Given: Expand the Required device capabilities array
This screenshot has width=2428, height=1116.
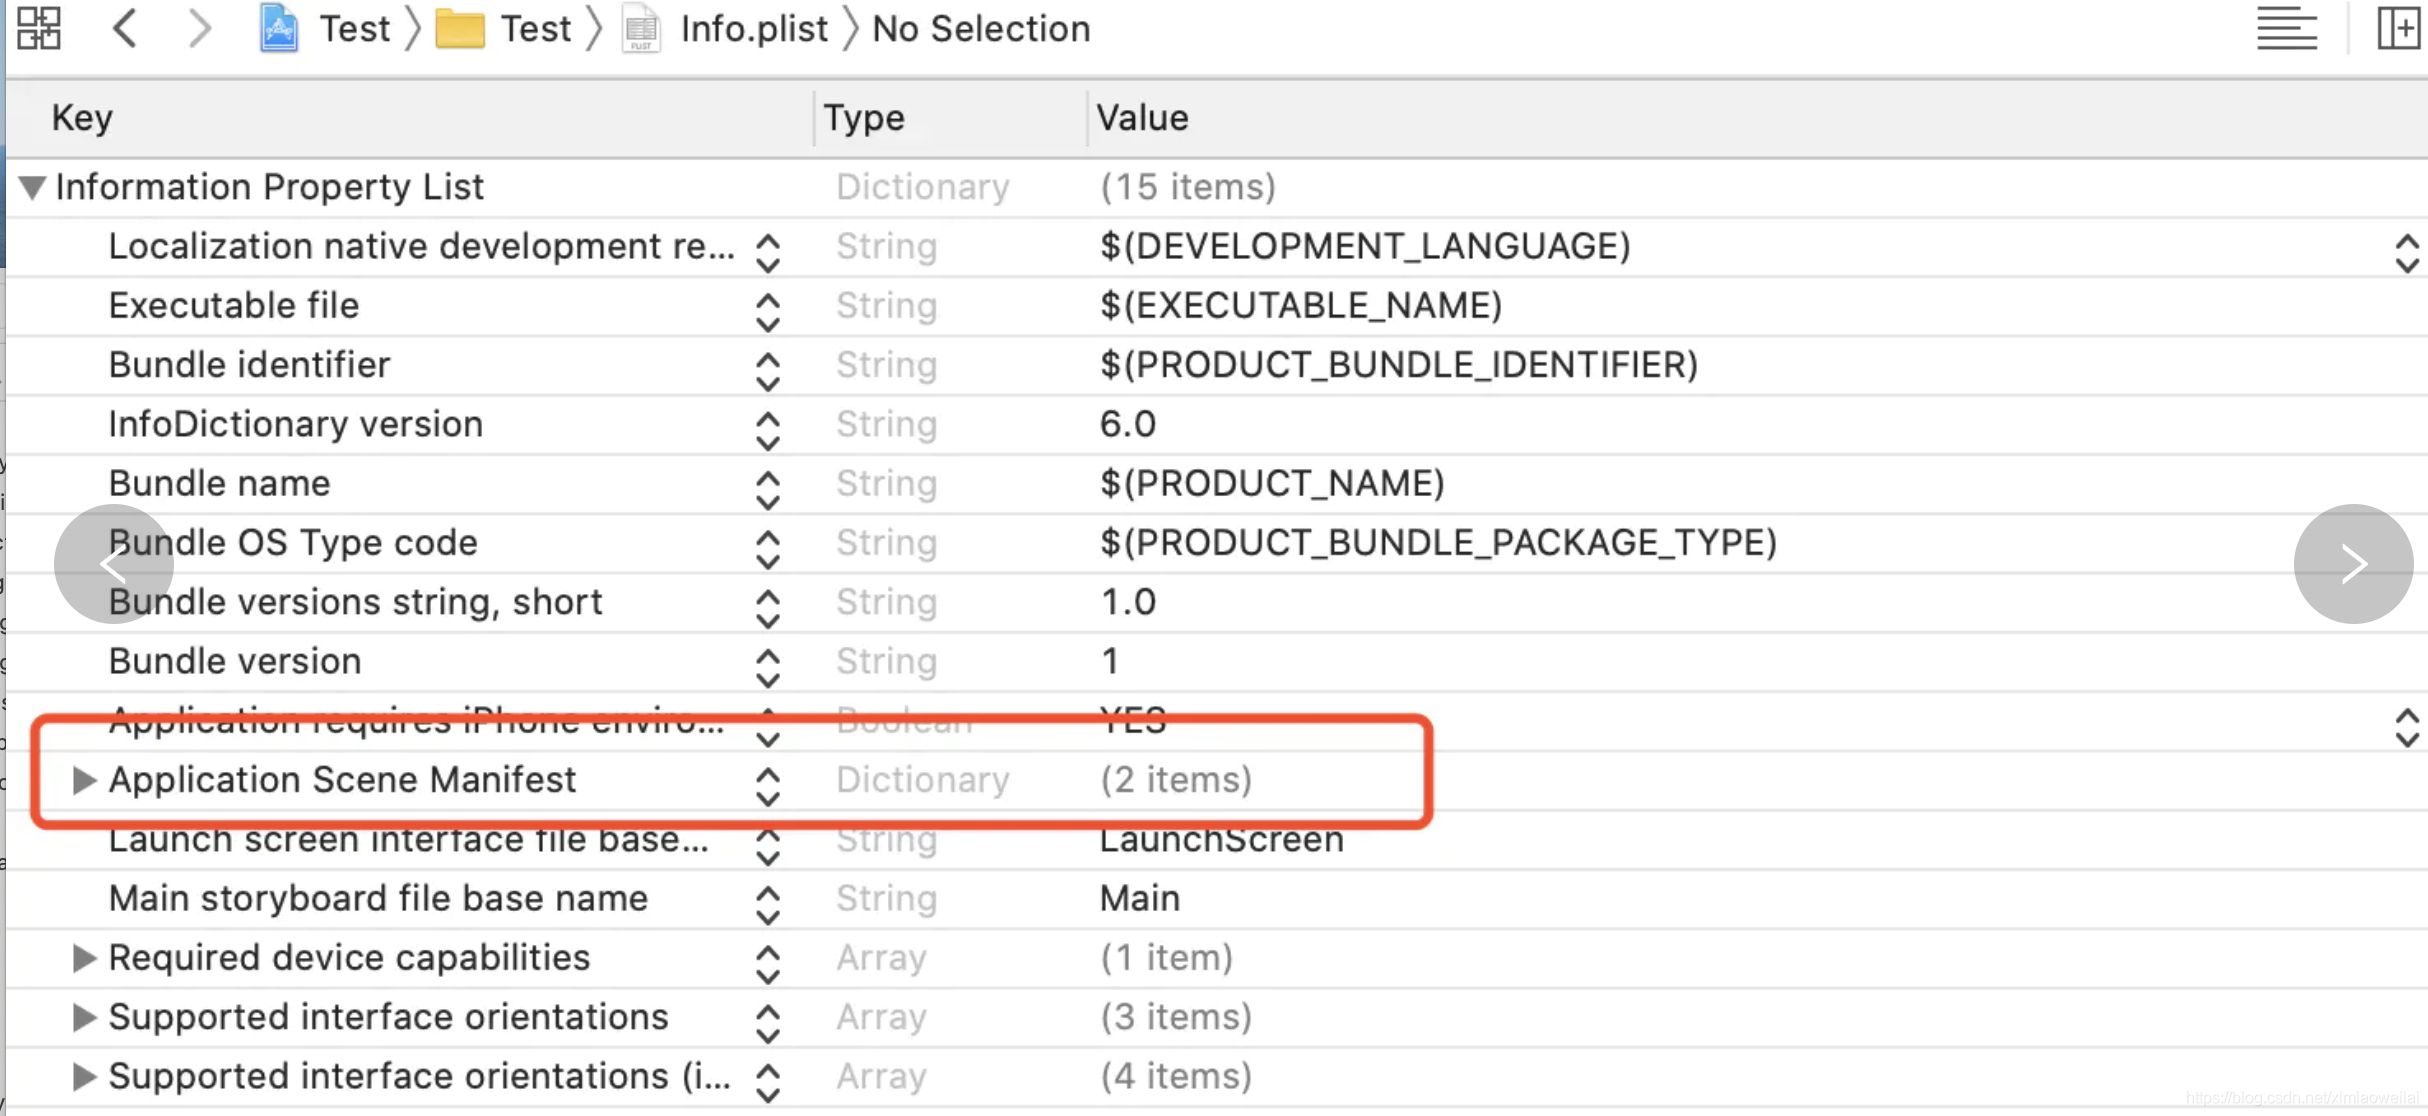Looking at the screenshot, I should tap(84, 958).
